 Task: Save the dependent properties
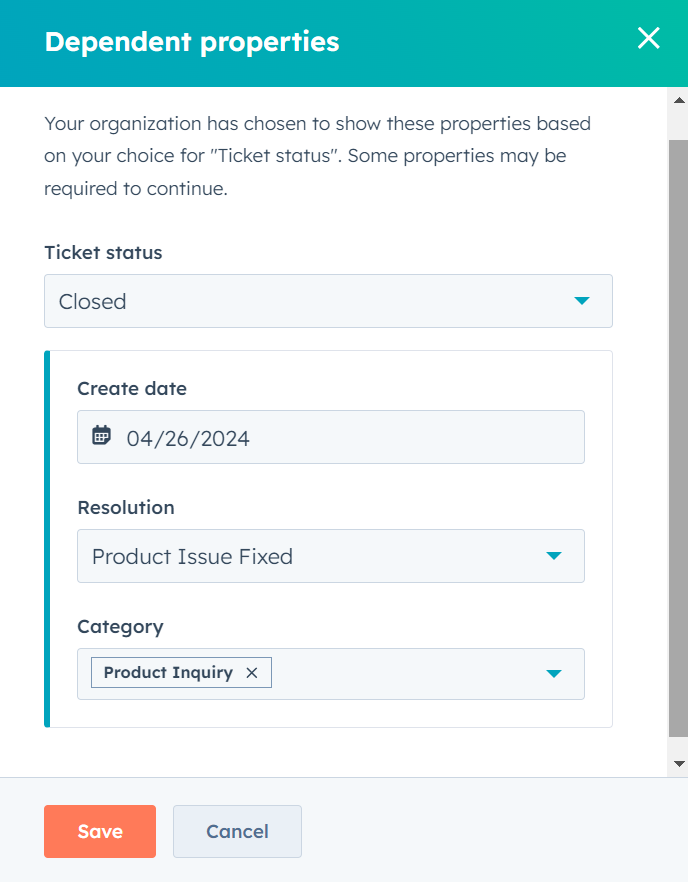click(x=100, y=831)
